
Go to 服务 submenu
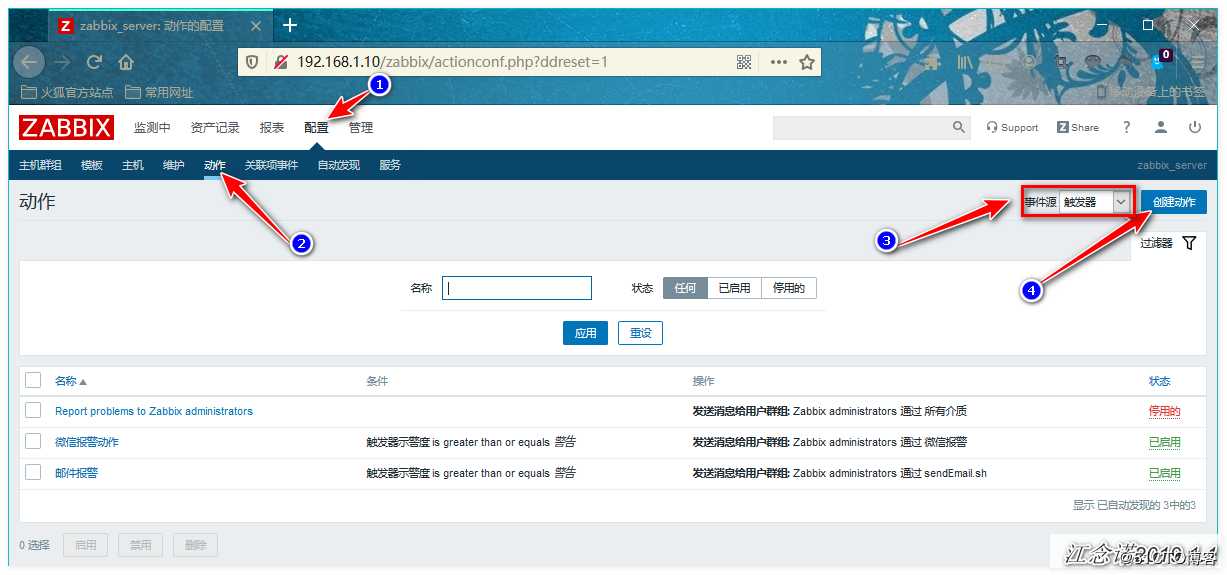point(390,165)
